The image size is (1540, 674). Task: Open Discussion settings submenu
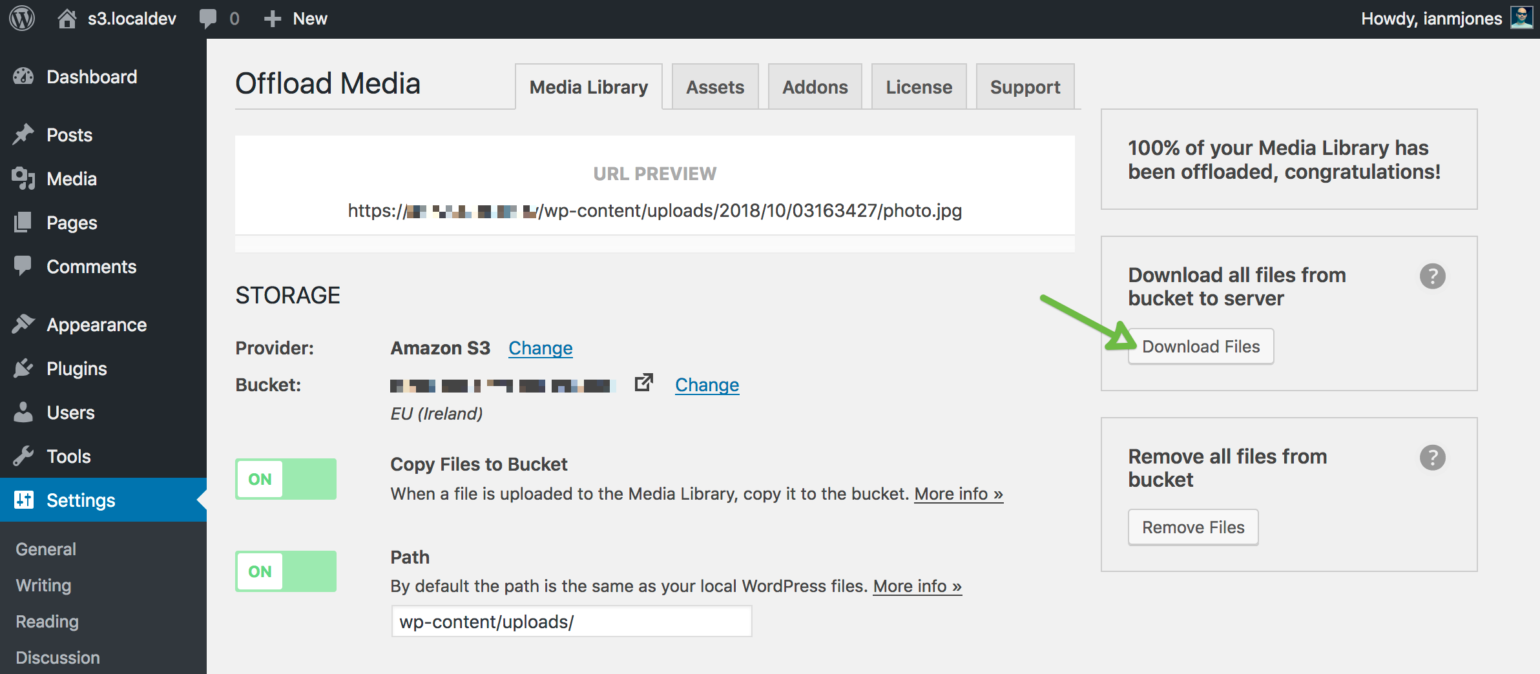coord(58,657)
